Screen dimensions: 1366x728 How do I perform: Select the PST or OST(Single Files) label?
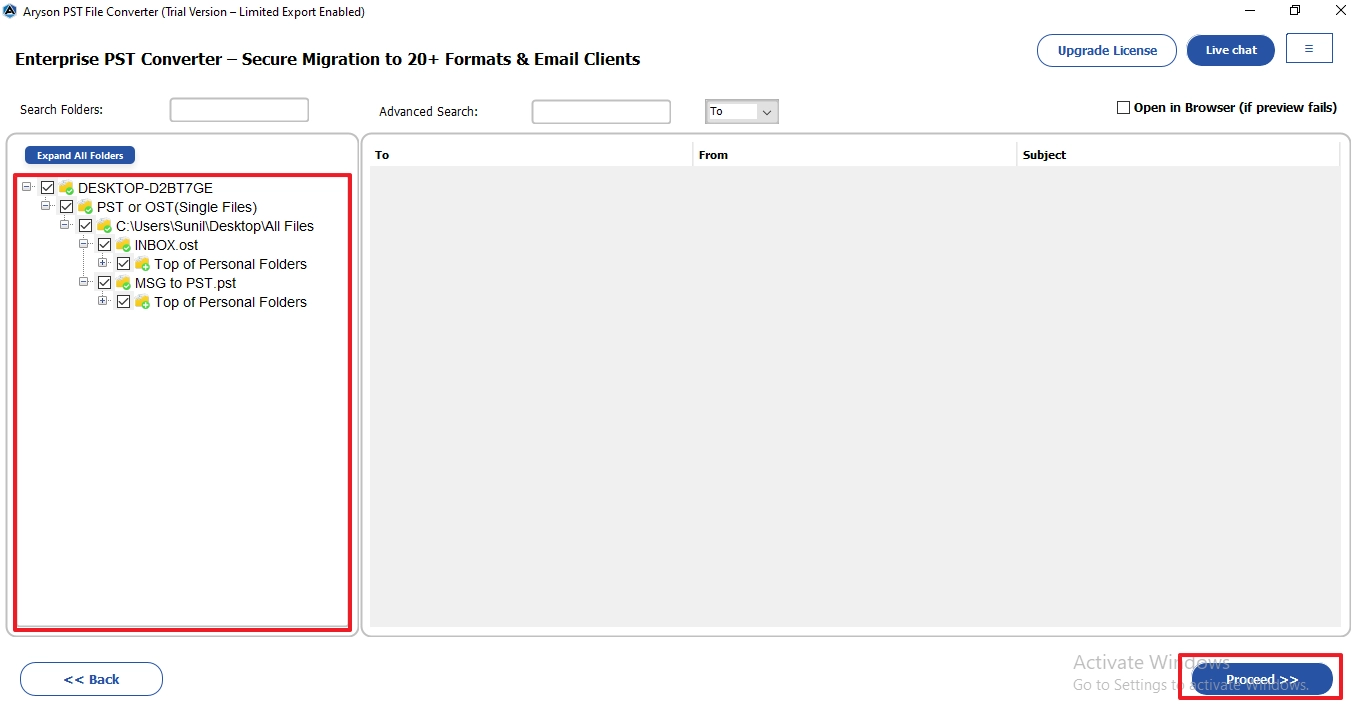tap(177, 207)
